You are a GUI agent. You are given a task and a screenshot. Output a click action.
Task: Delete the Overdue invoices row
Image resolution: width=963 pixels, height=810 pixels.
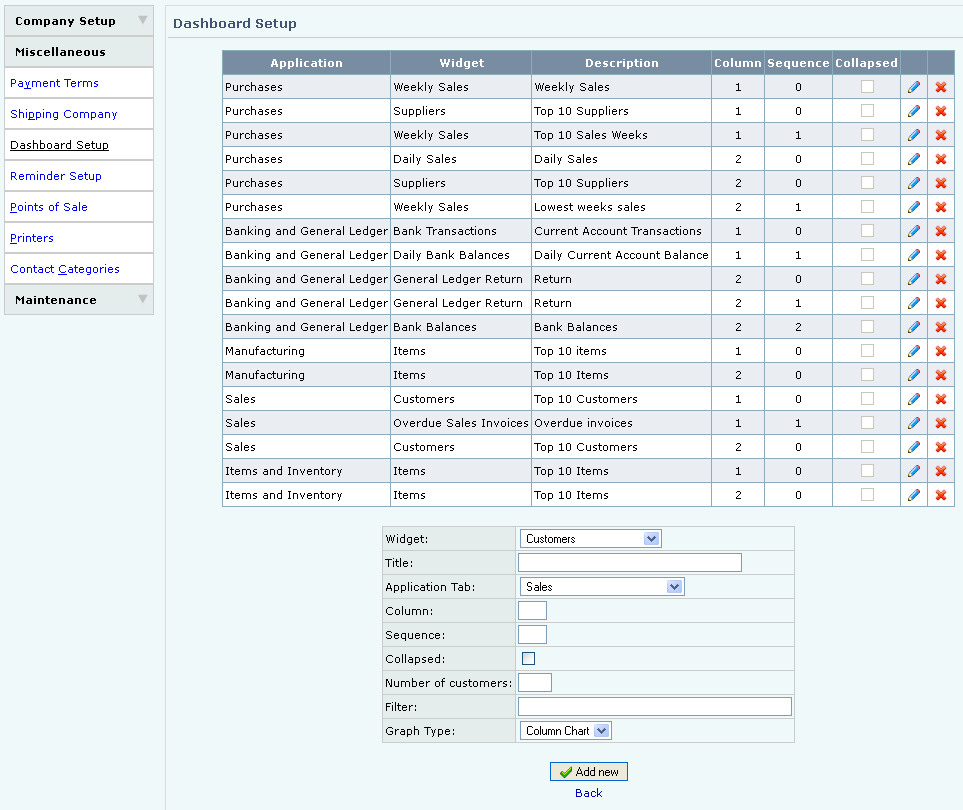[x=941, y=423]
